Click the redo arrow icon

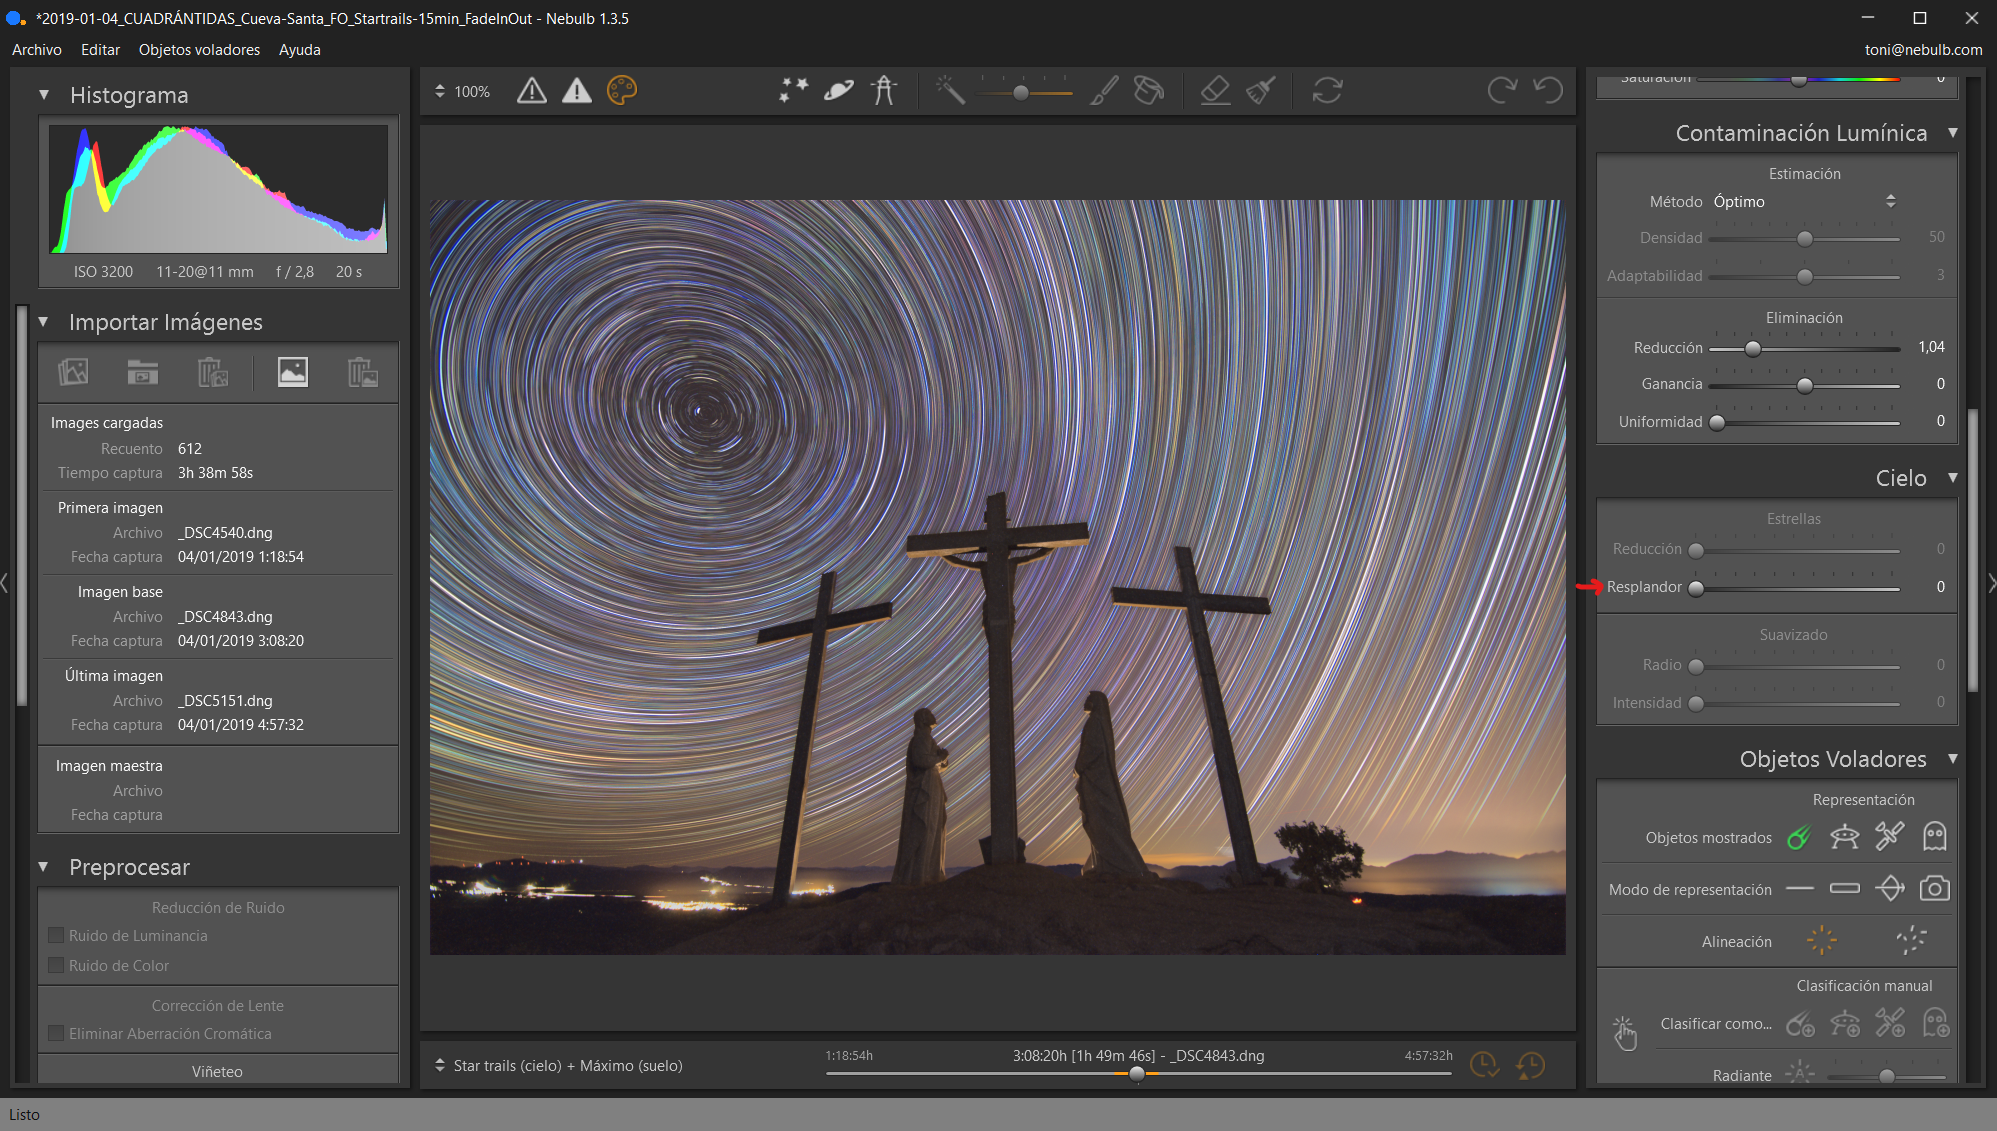pyautogui.click(x=1502, y=90)
